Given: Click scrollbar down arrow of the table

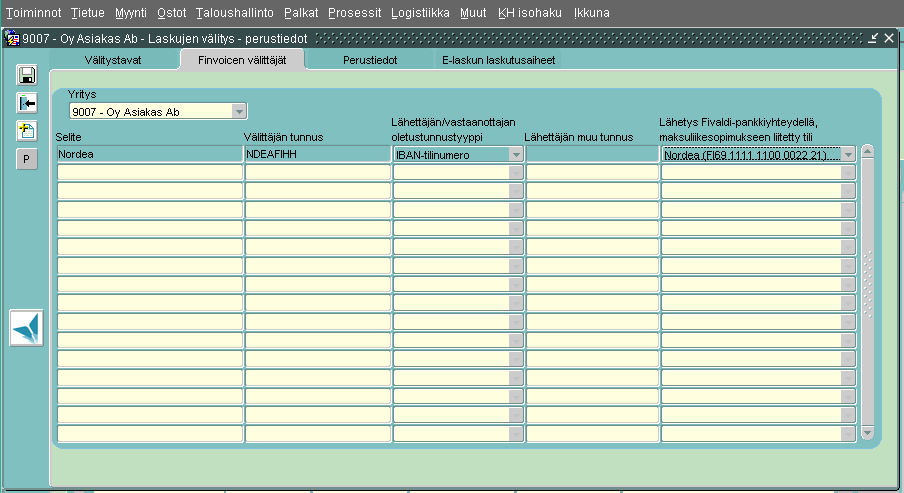Looking at the screenshot, I should tap(867, 433).
